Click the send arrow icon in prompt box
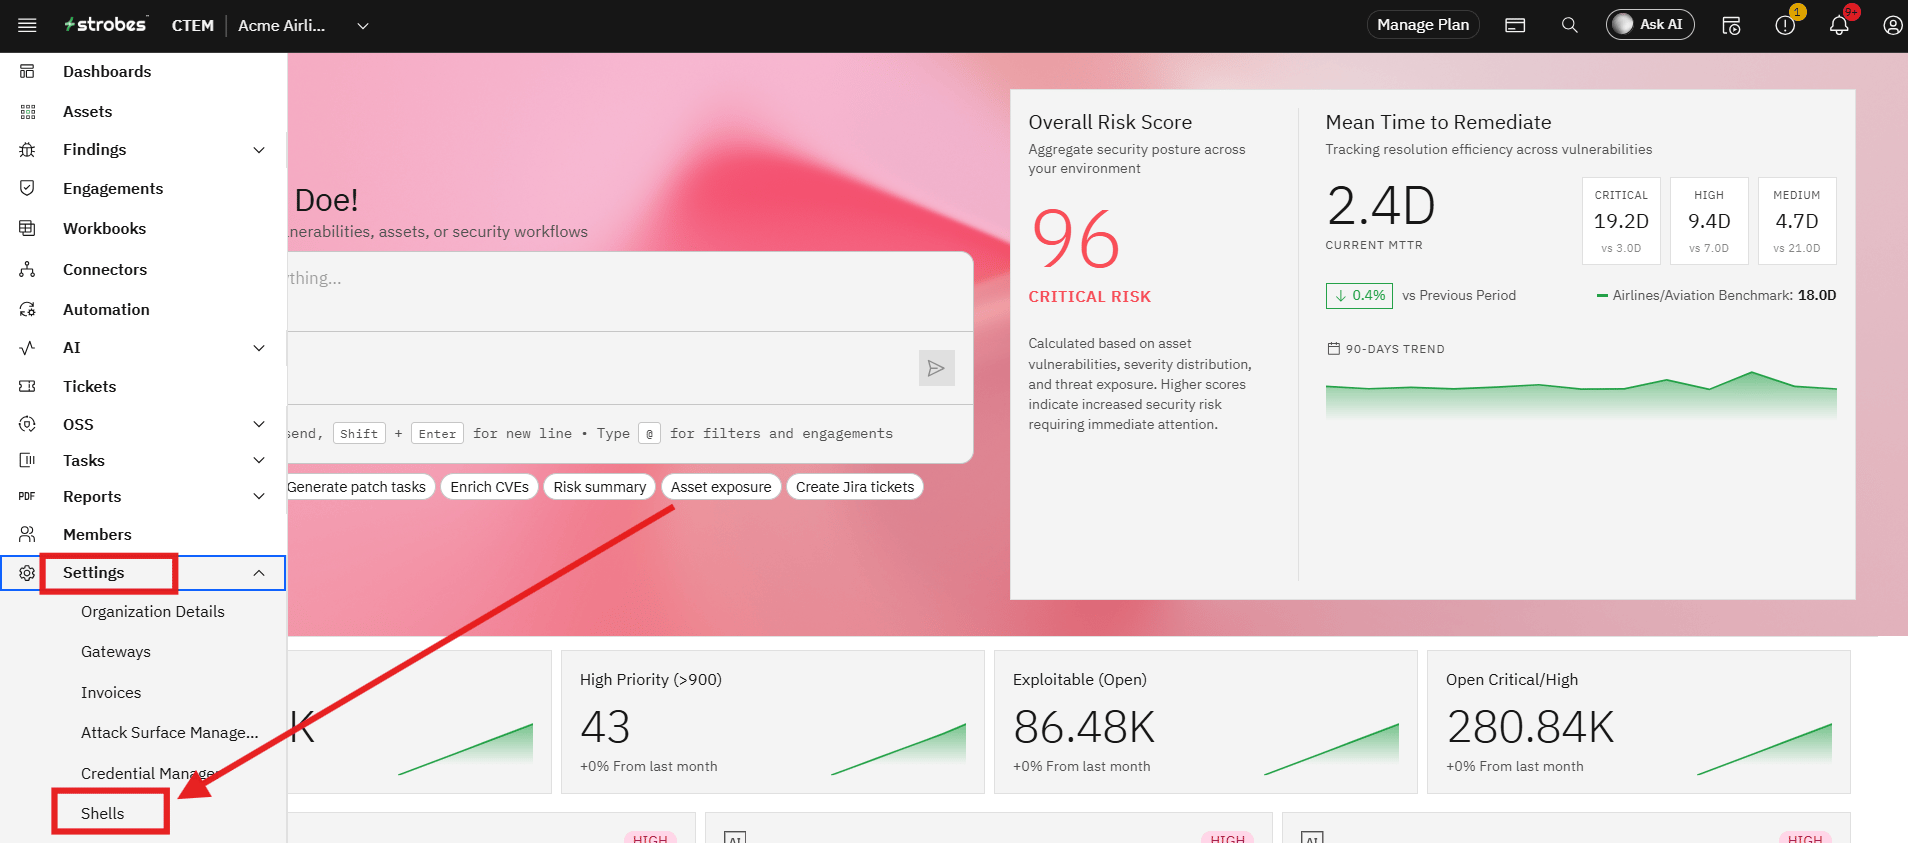The height and width of the screenshot is (843, 1908). 936,368
